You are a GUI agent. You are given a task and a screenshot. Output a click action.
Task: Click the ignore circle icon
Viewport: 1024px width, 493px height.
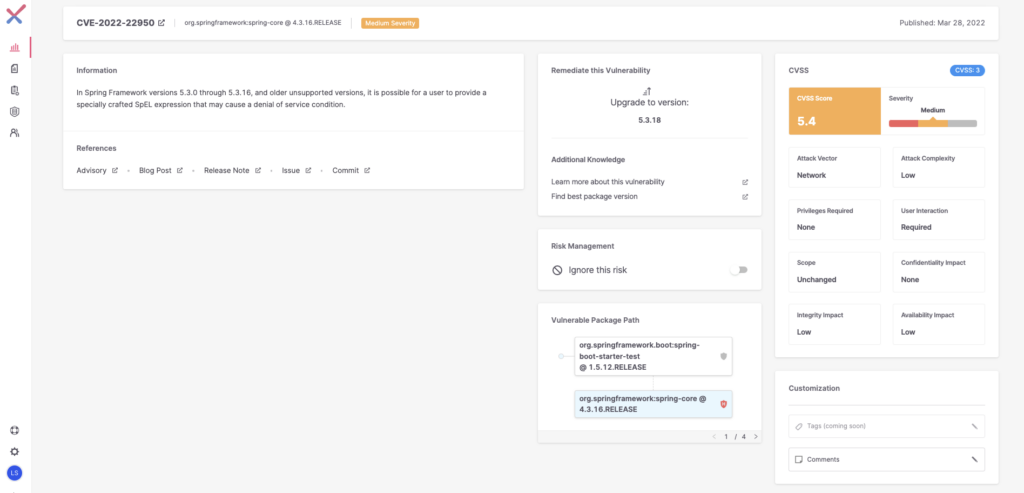pyautogui.click(x=557, y=270)
